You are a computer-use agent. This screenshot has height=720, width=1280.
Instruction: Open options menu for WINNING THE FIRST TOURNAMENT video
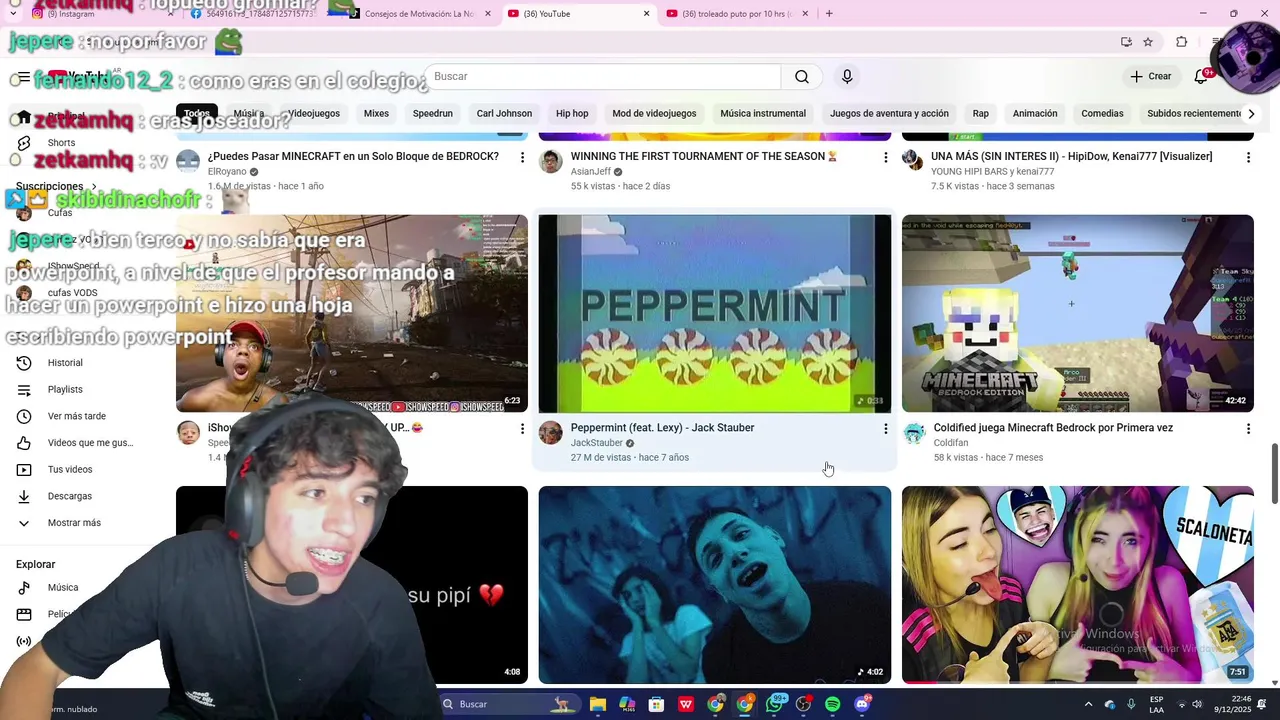click(x=885, y=157)
